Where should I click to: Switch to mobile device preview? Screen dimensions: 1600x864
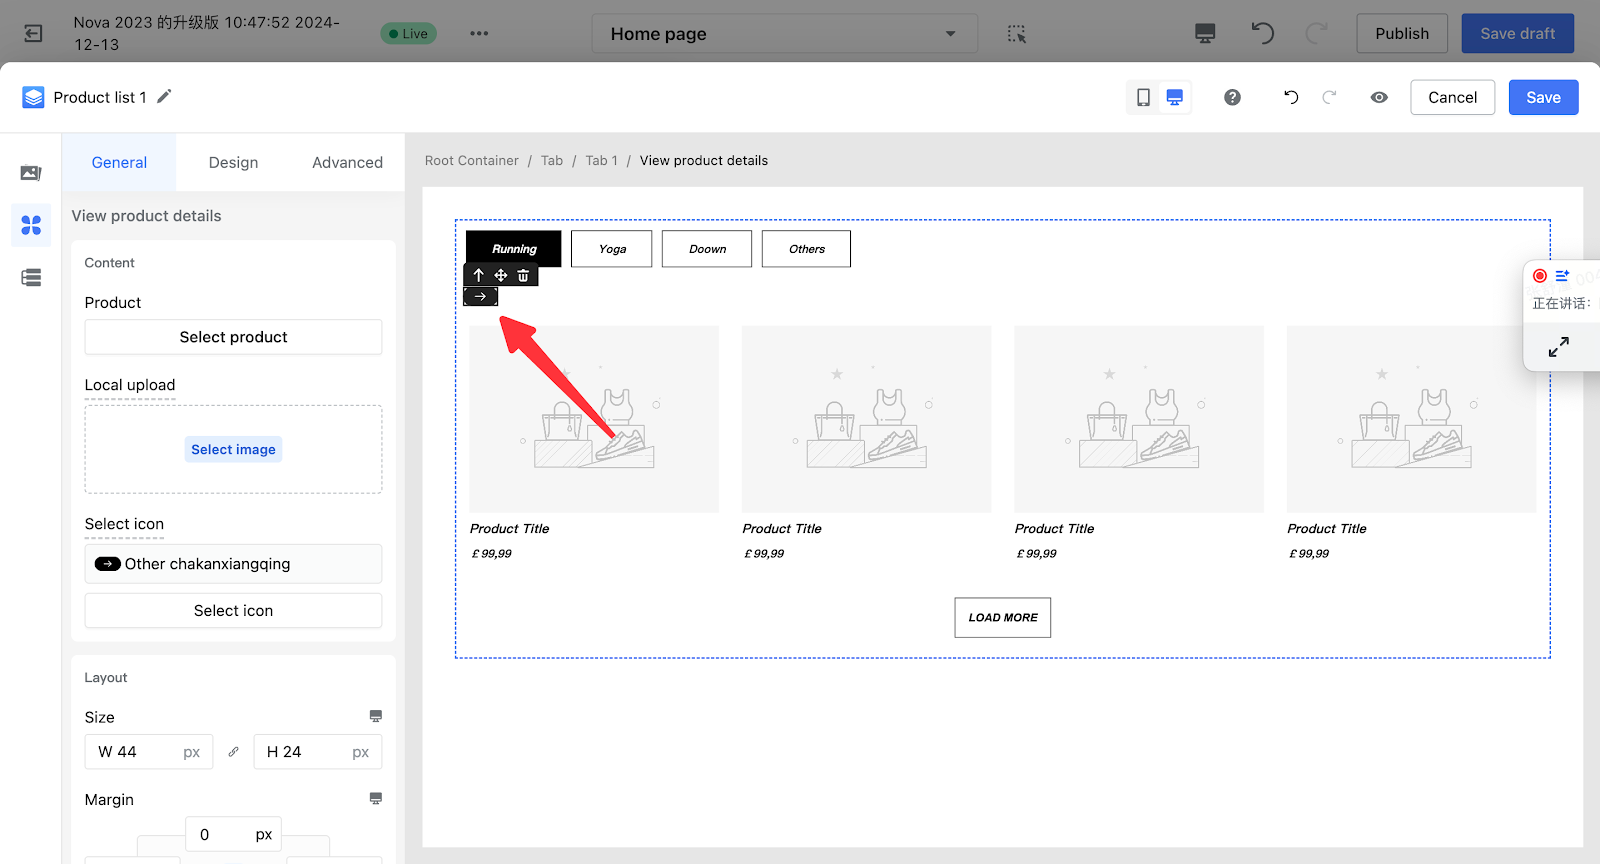click(x=1143, y=97)
